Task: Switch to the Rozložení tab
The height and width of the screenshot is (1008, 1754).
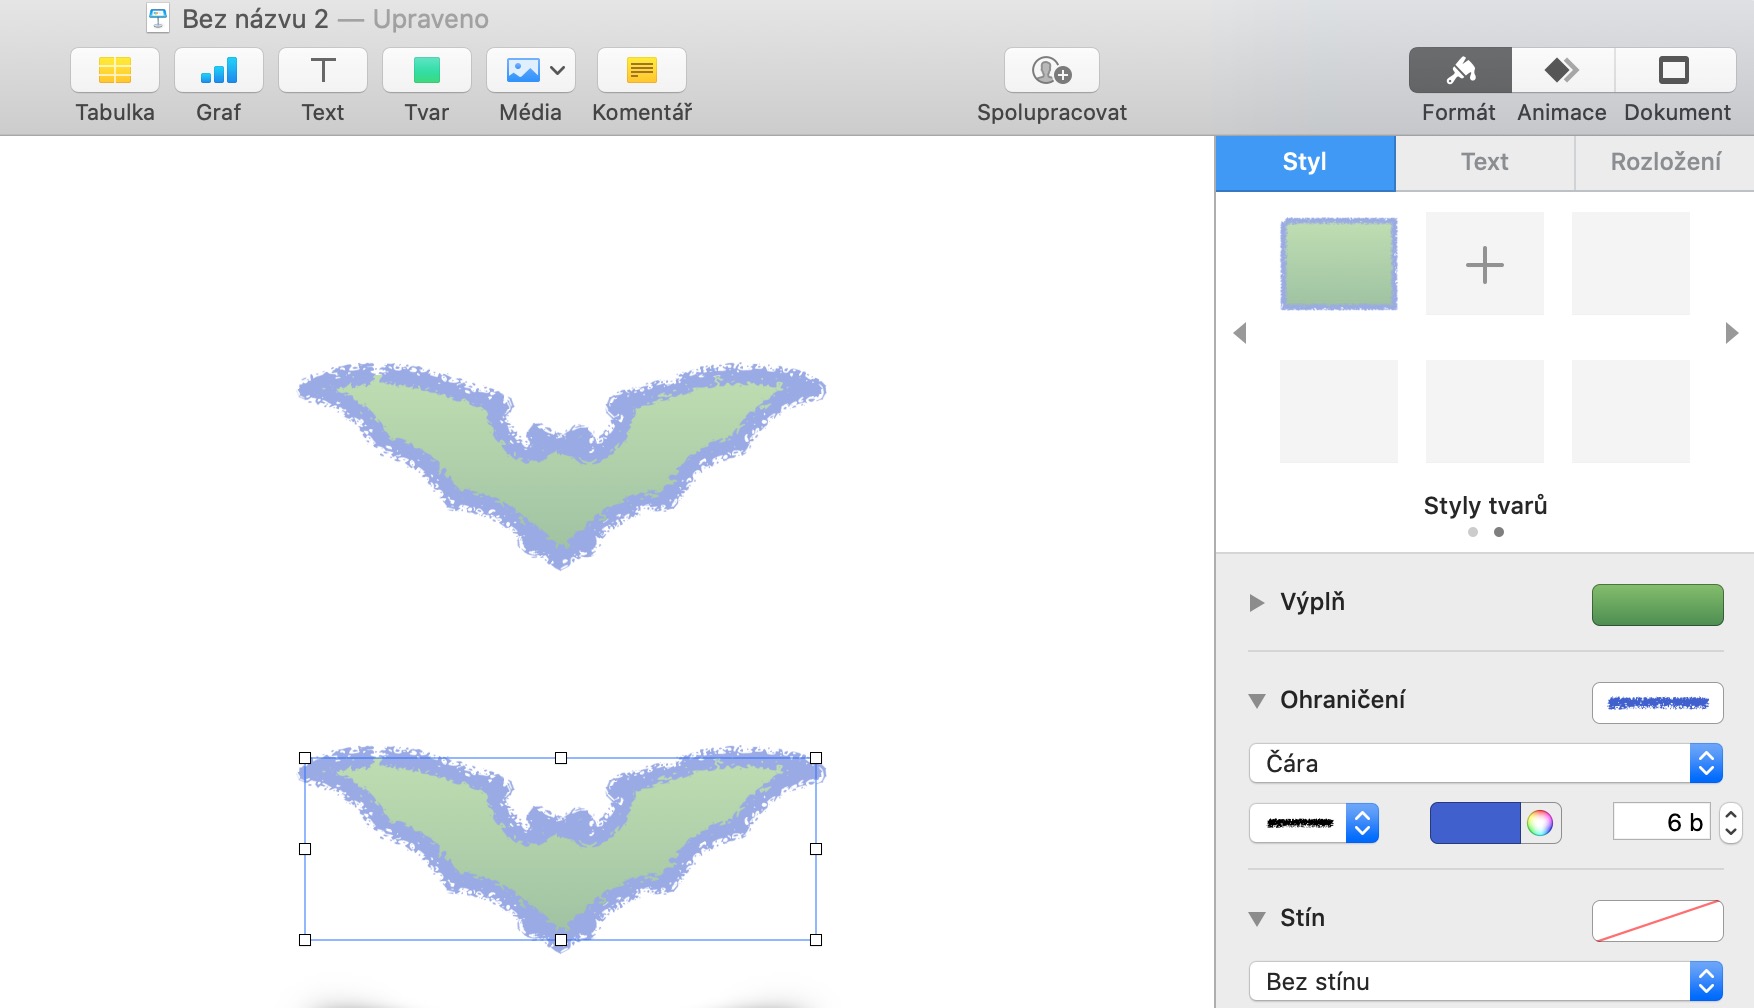Action: pyautogui.click(x=1665, y=162)
